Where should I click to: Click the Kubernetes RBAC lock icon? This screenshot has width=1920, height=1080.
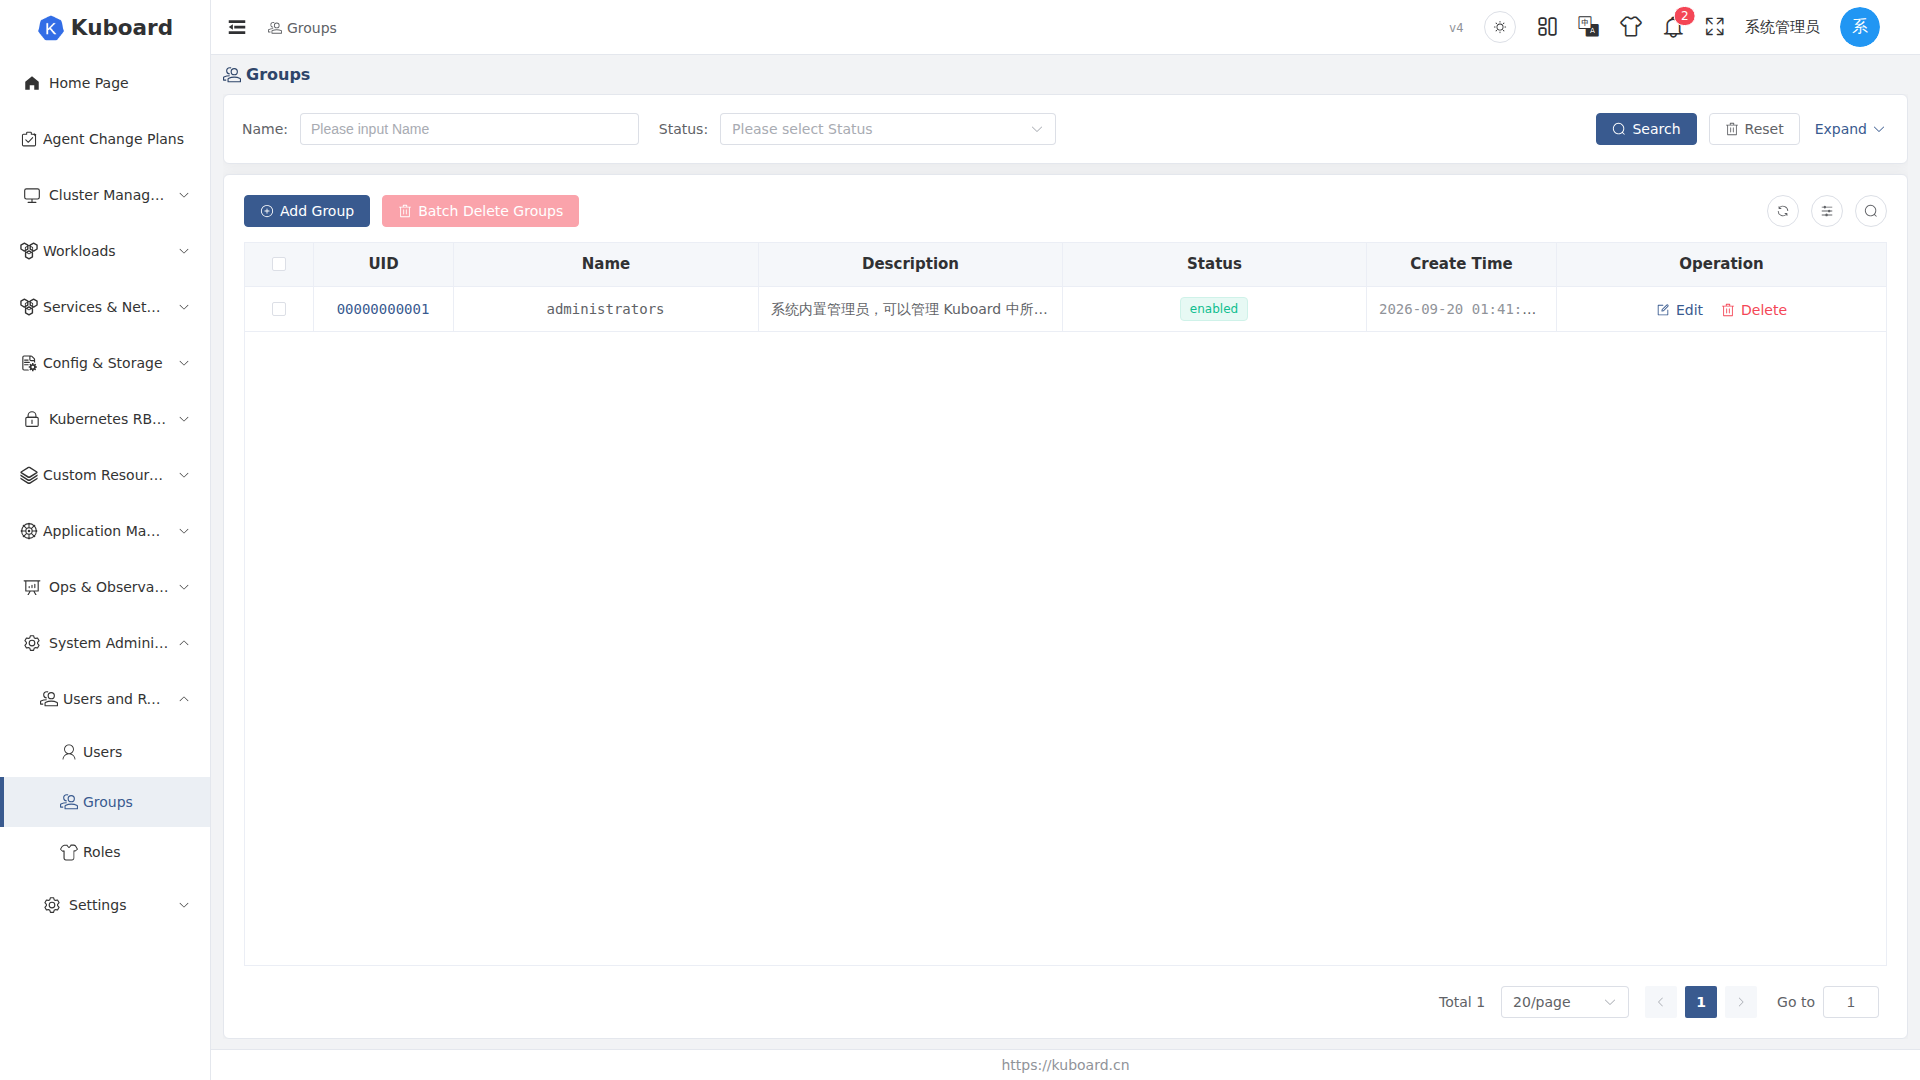pos(32,419)
